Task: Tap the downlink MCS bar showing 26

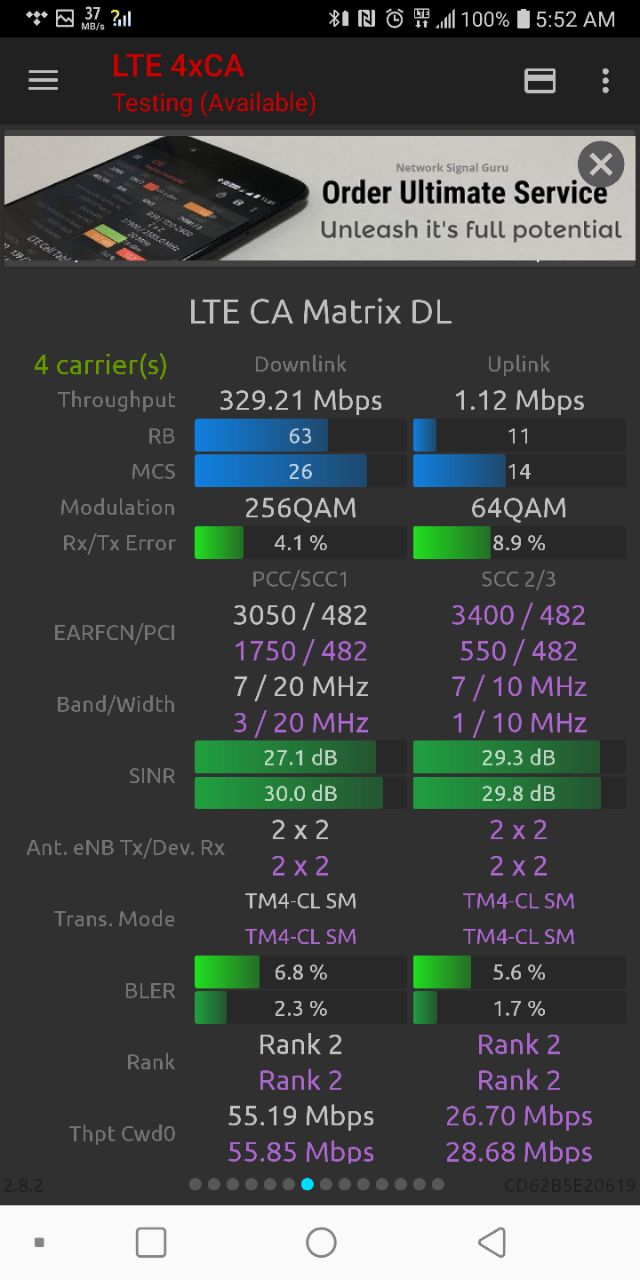Action: pos(300,471)
